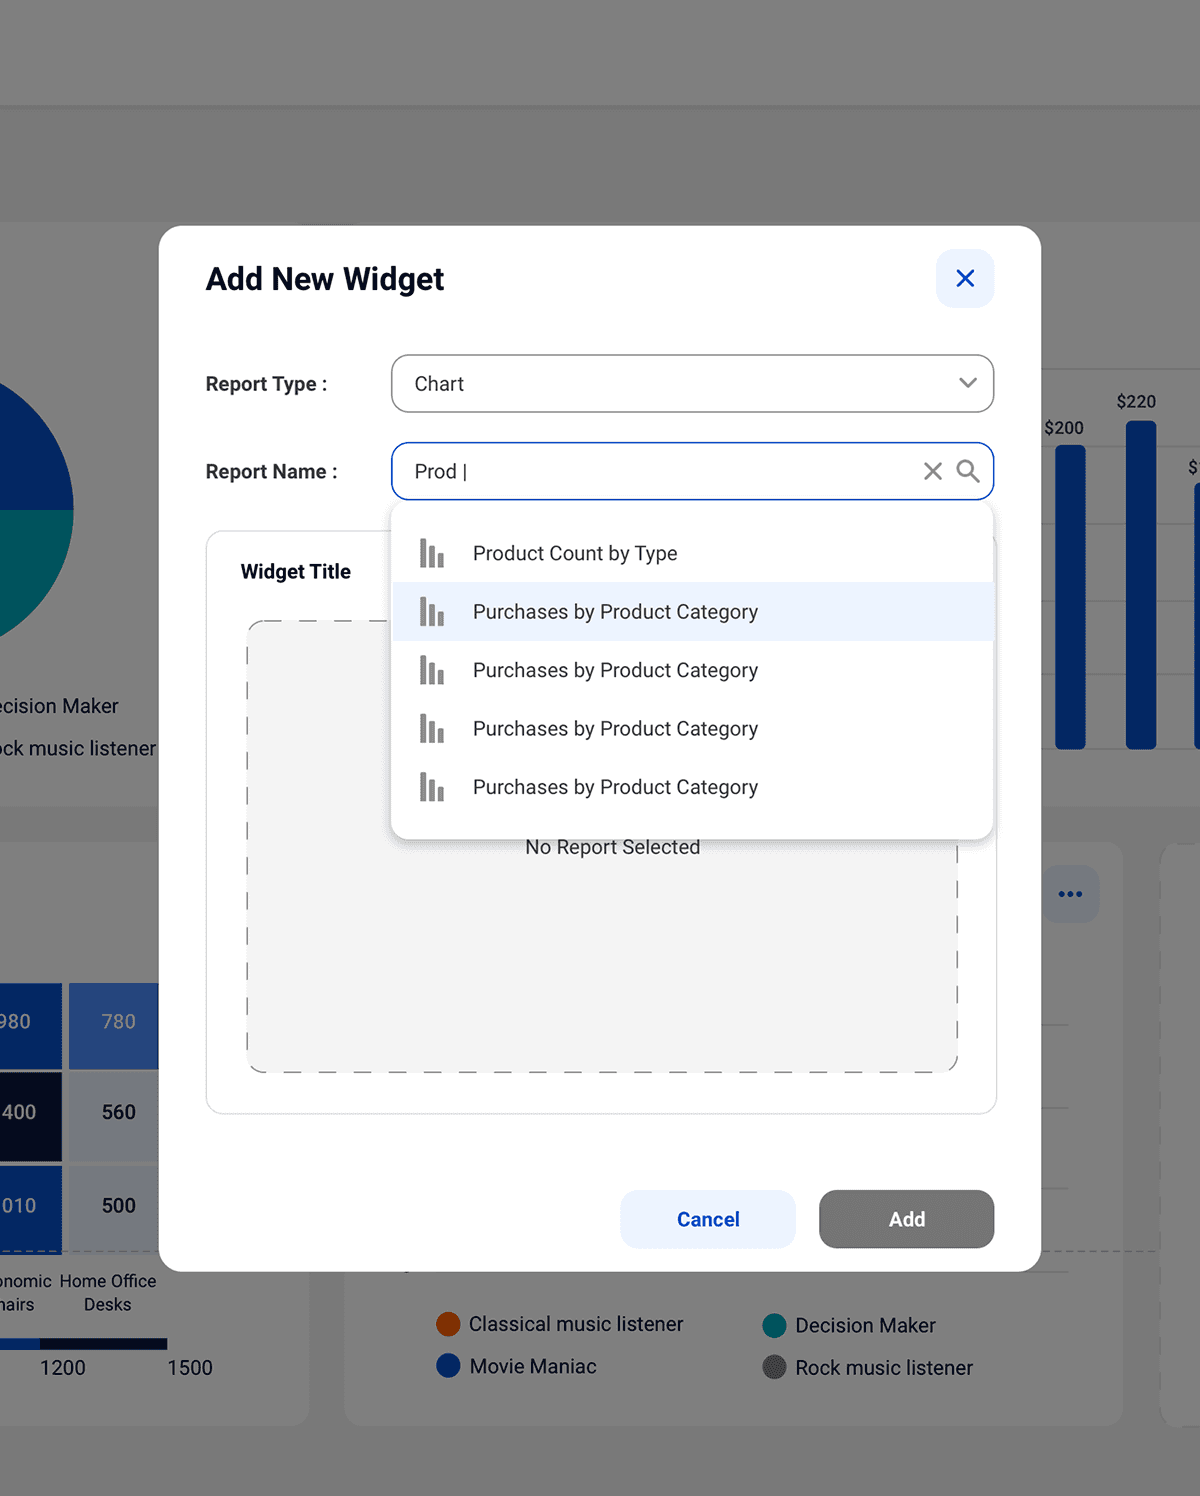1200x1496 pixels.
Task: Click the Report Type label
Action: (266, 384)
